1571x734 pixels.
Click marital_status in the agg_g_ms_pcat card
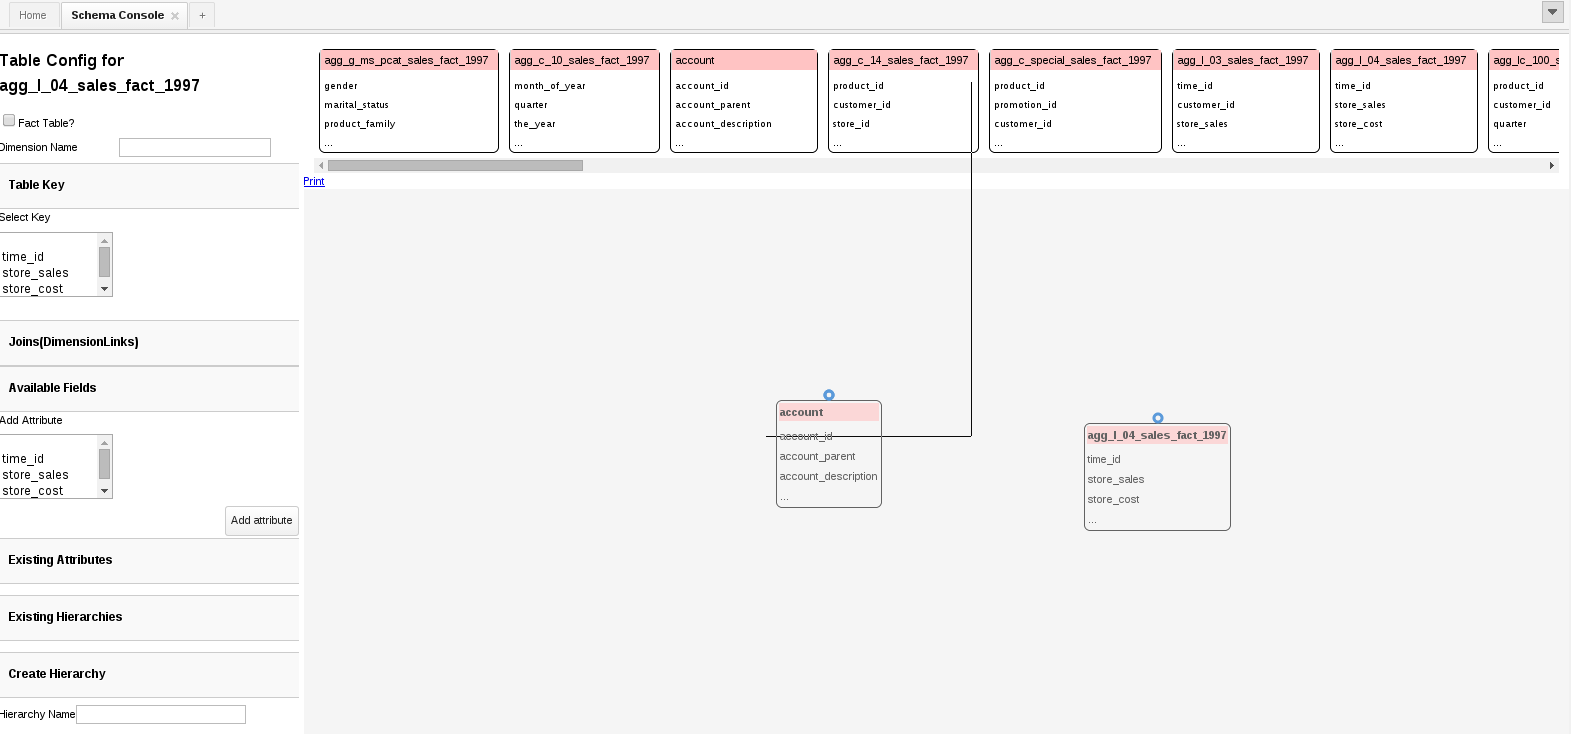pos(356,105)
